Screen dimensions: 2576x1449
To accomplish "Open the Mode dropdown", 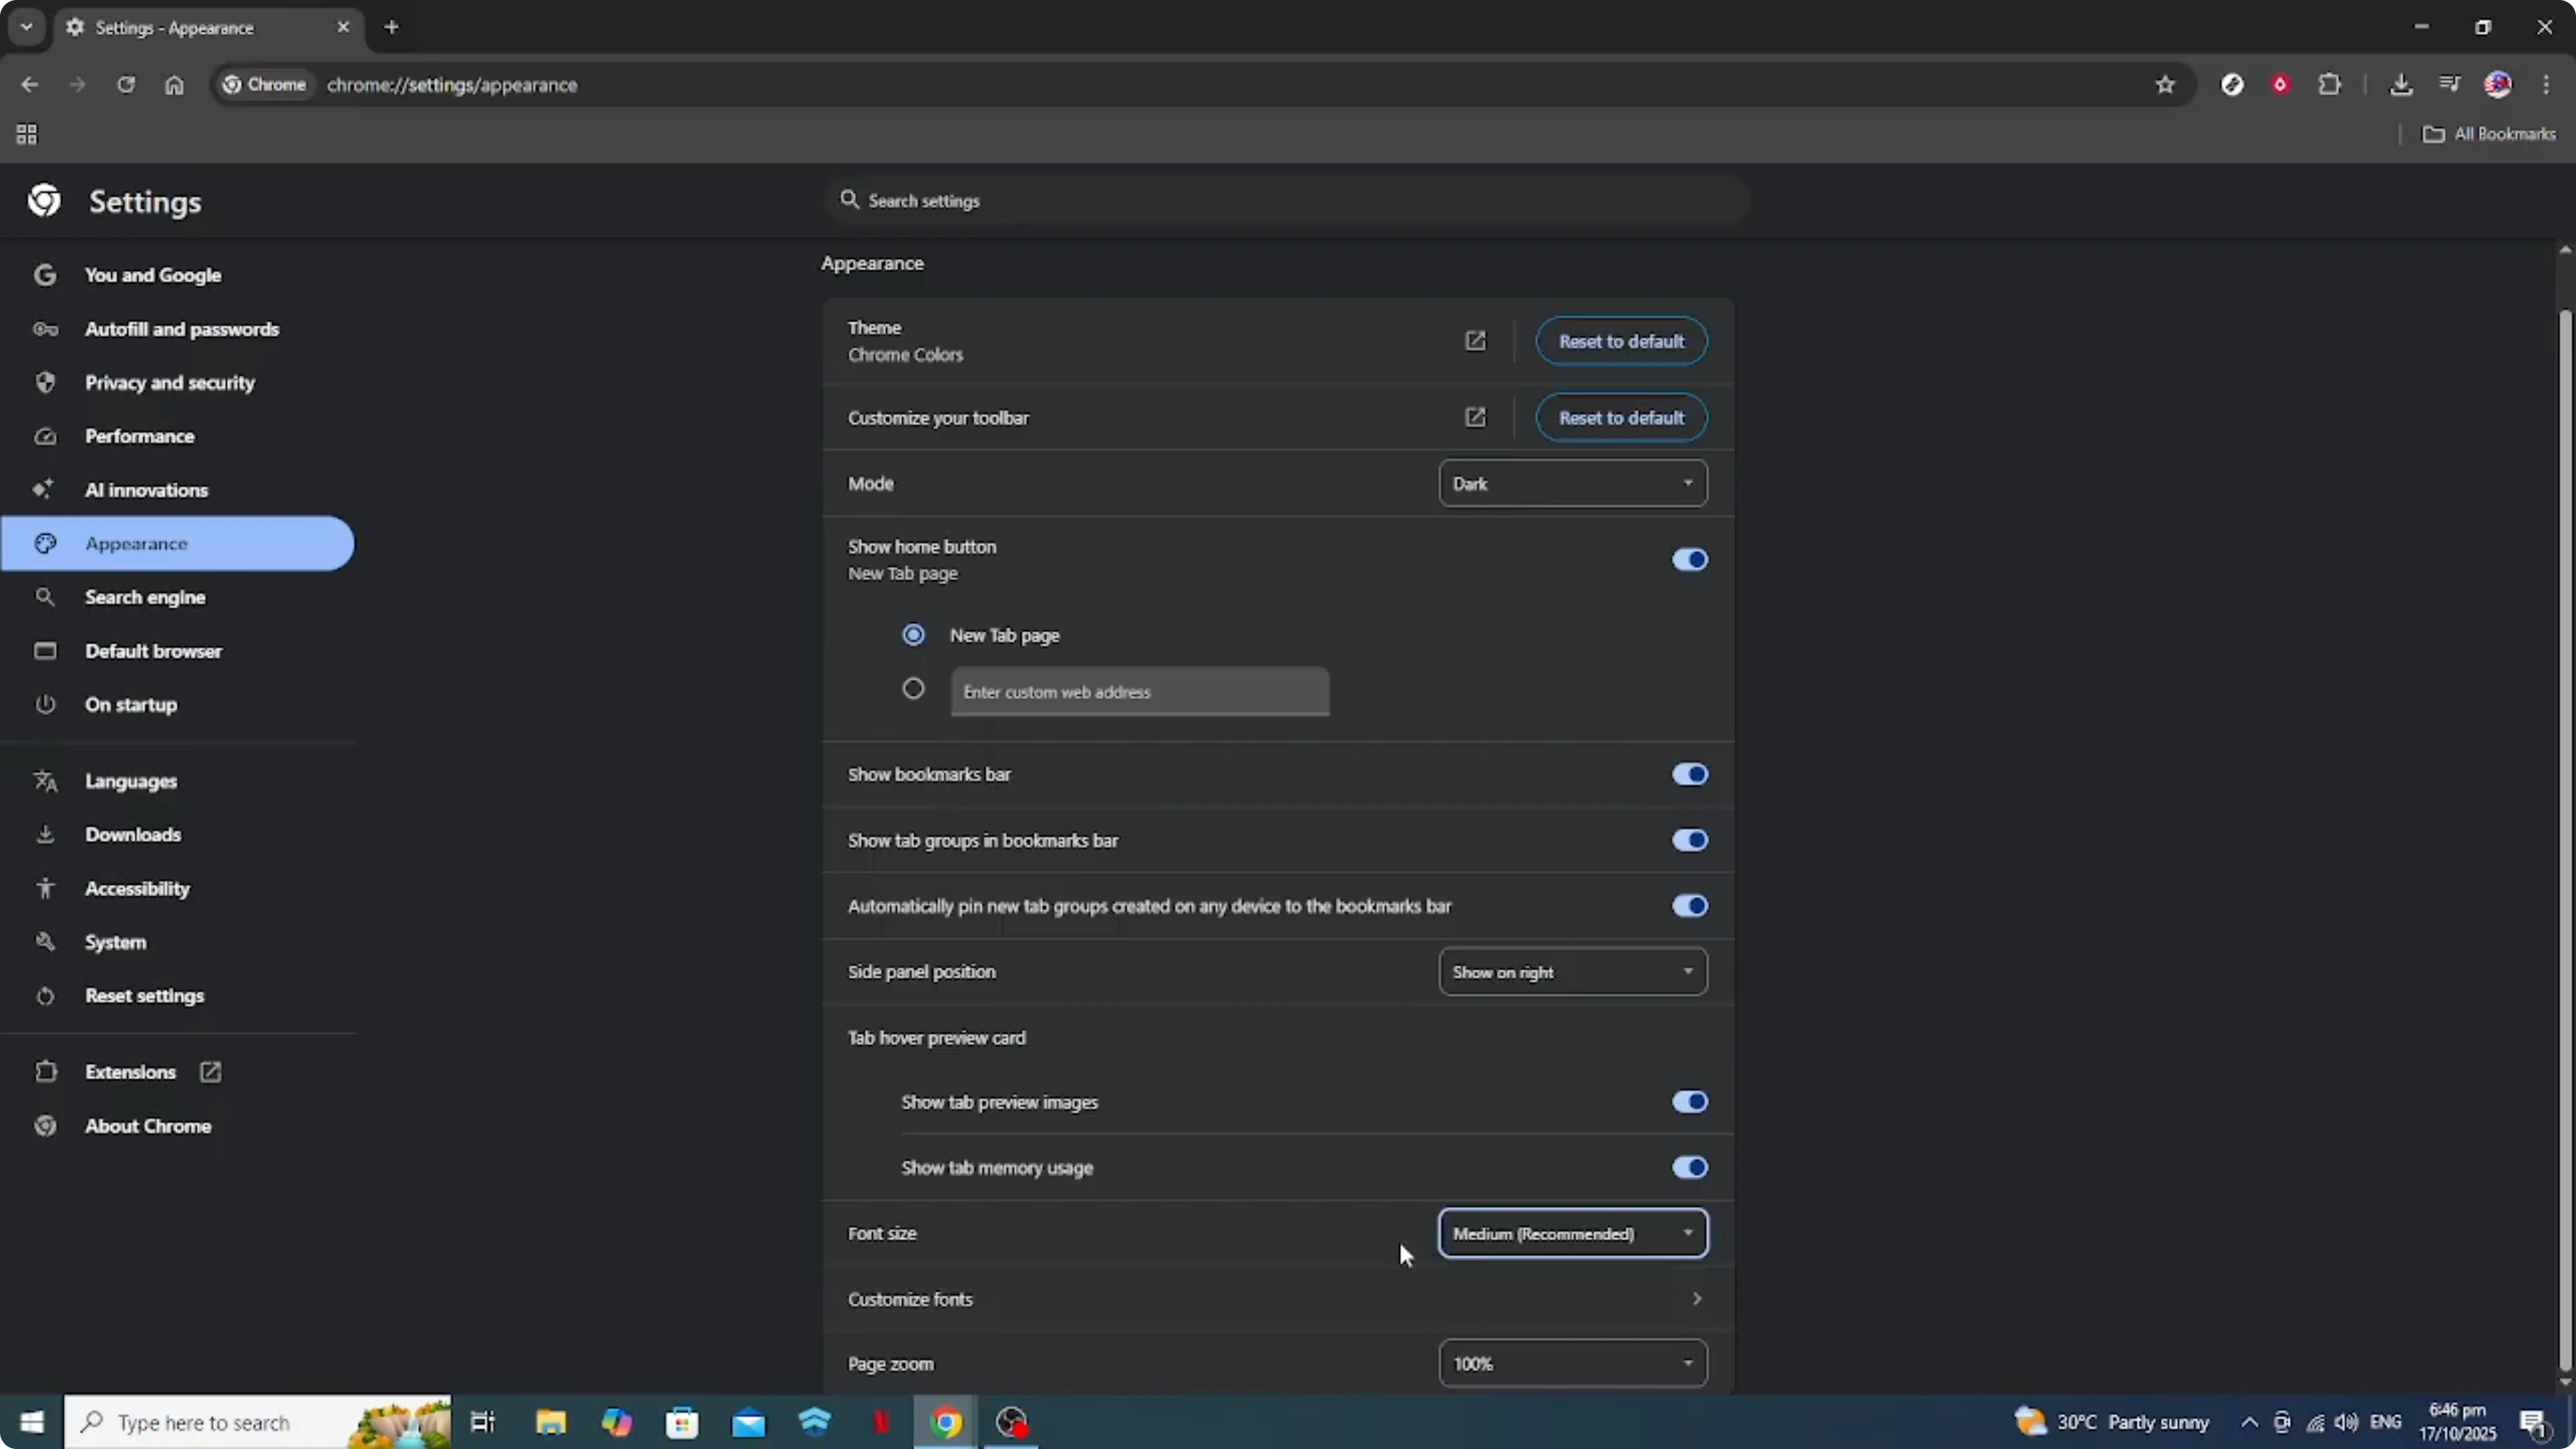I will (1572, 483).
